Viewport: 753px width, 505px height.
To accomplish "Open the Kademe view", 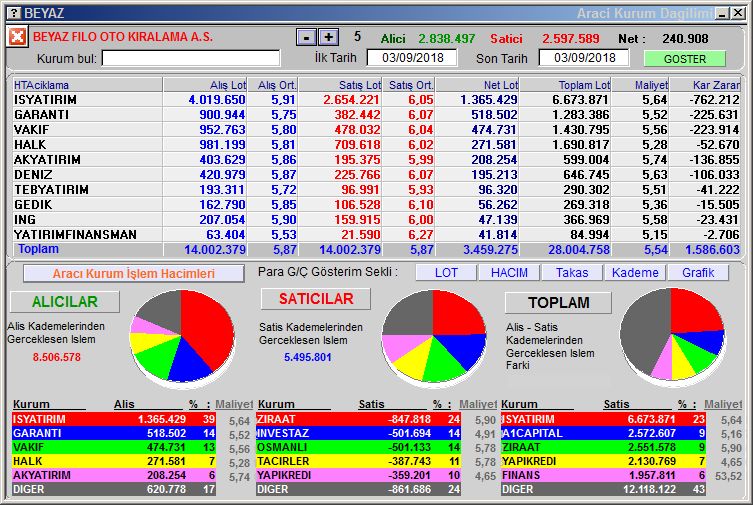I will pos(635,273).
